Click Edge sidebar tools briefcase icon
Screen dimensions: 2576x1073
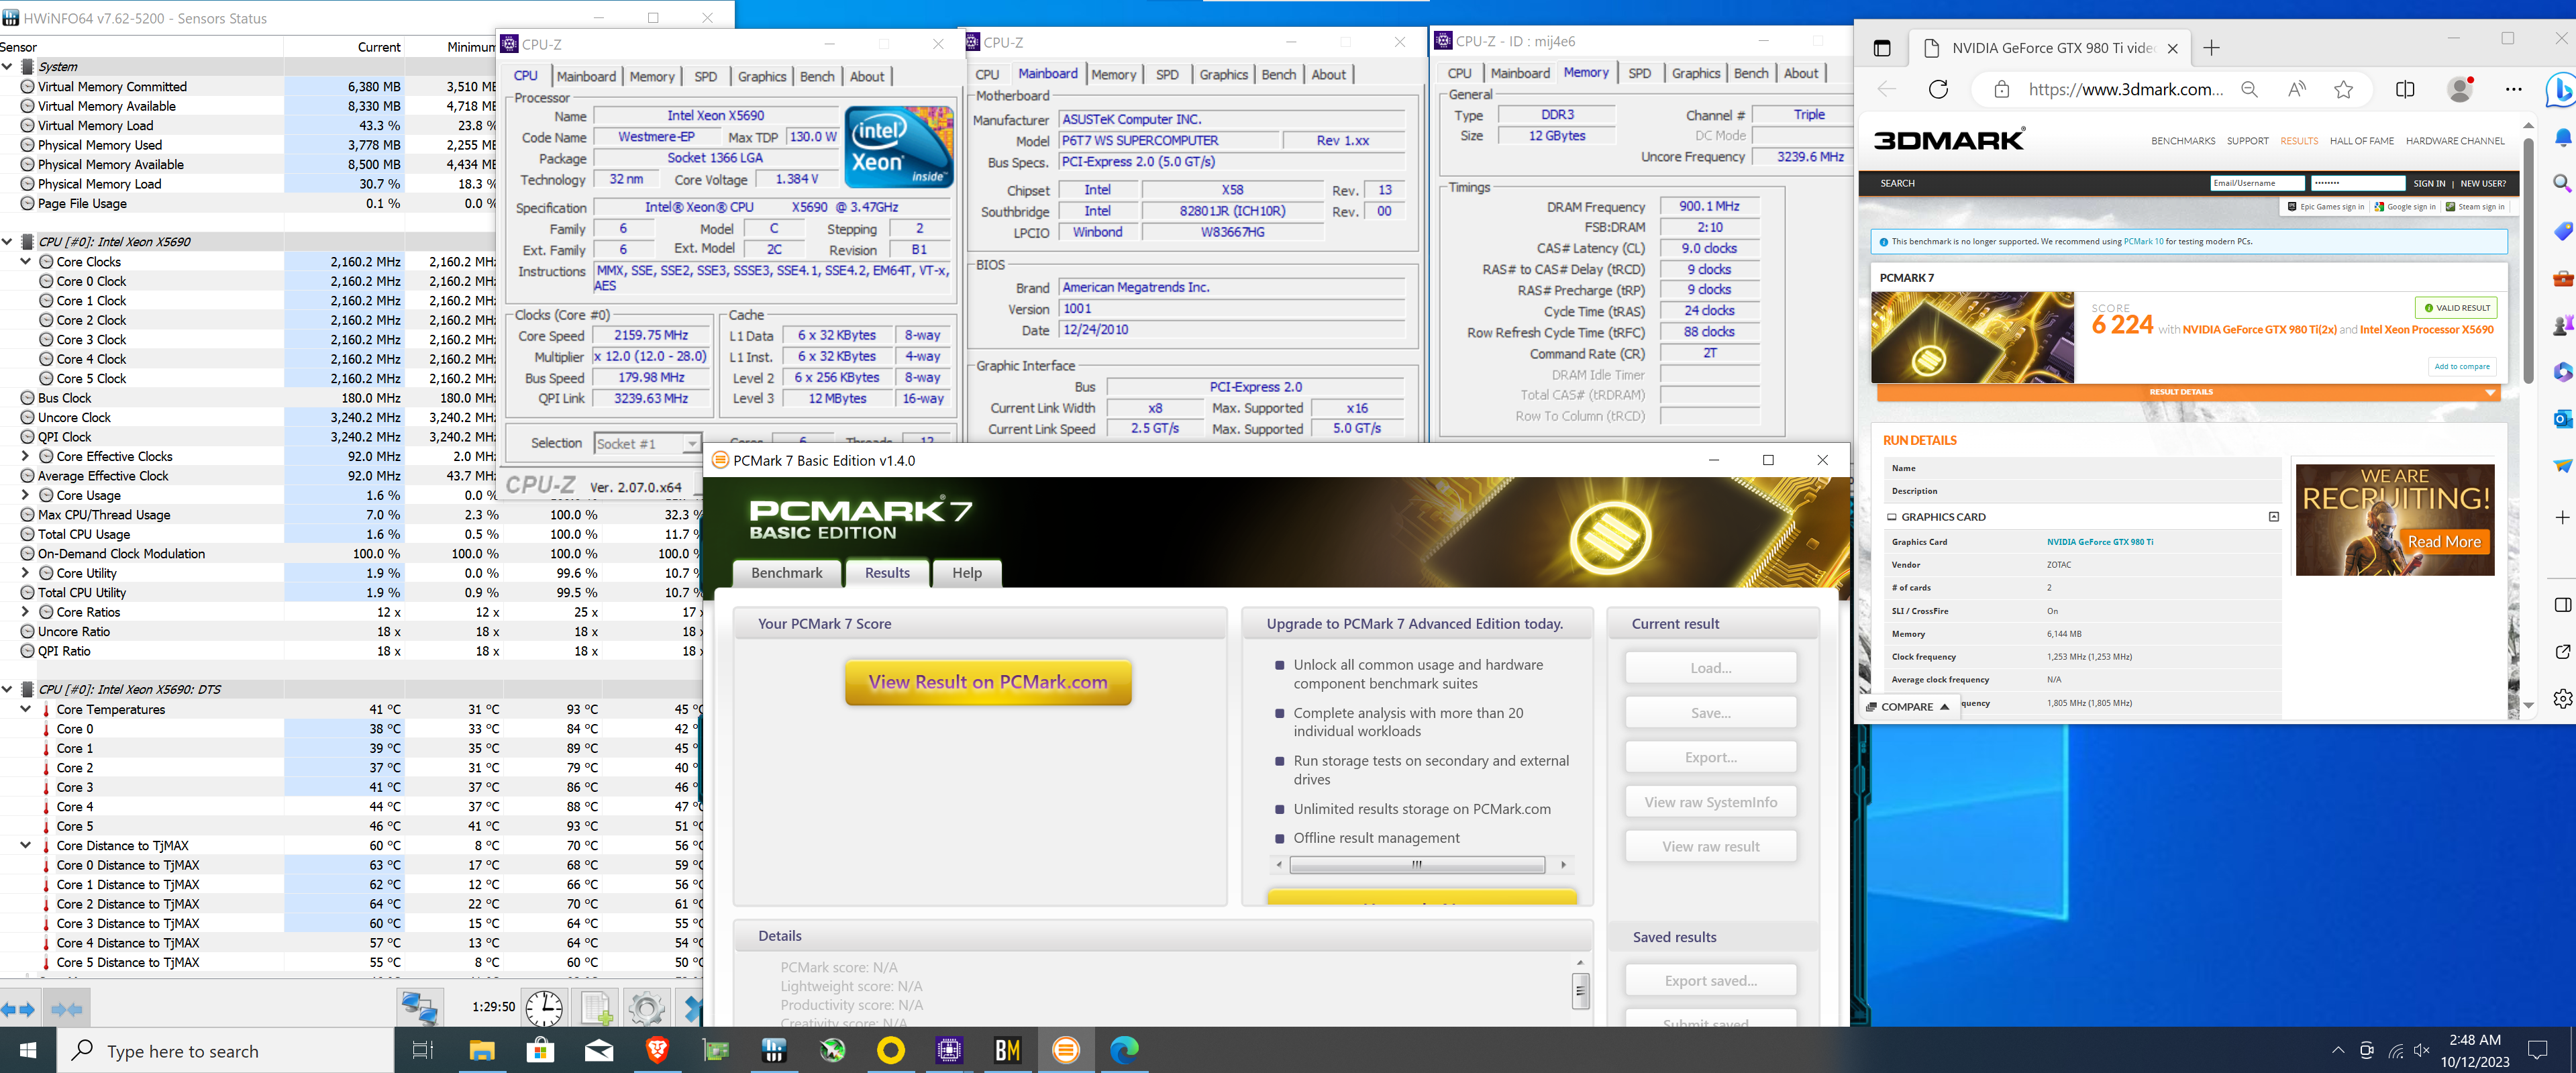2563,278
